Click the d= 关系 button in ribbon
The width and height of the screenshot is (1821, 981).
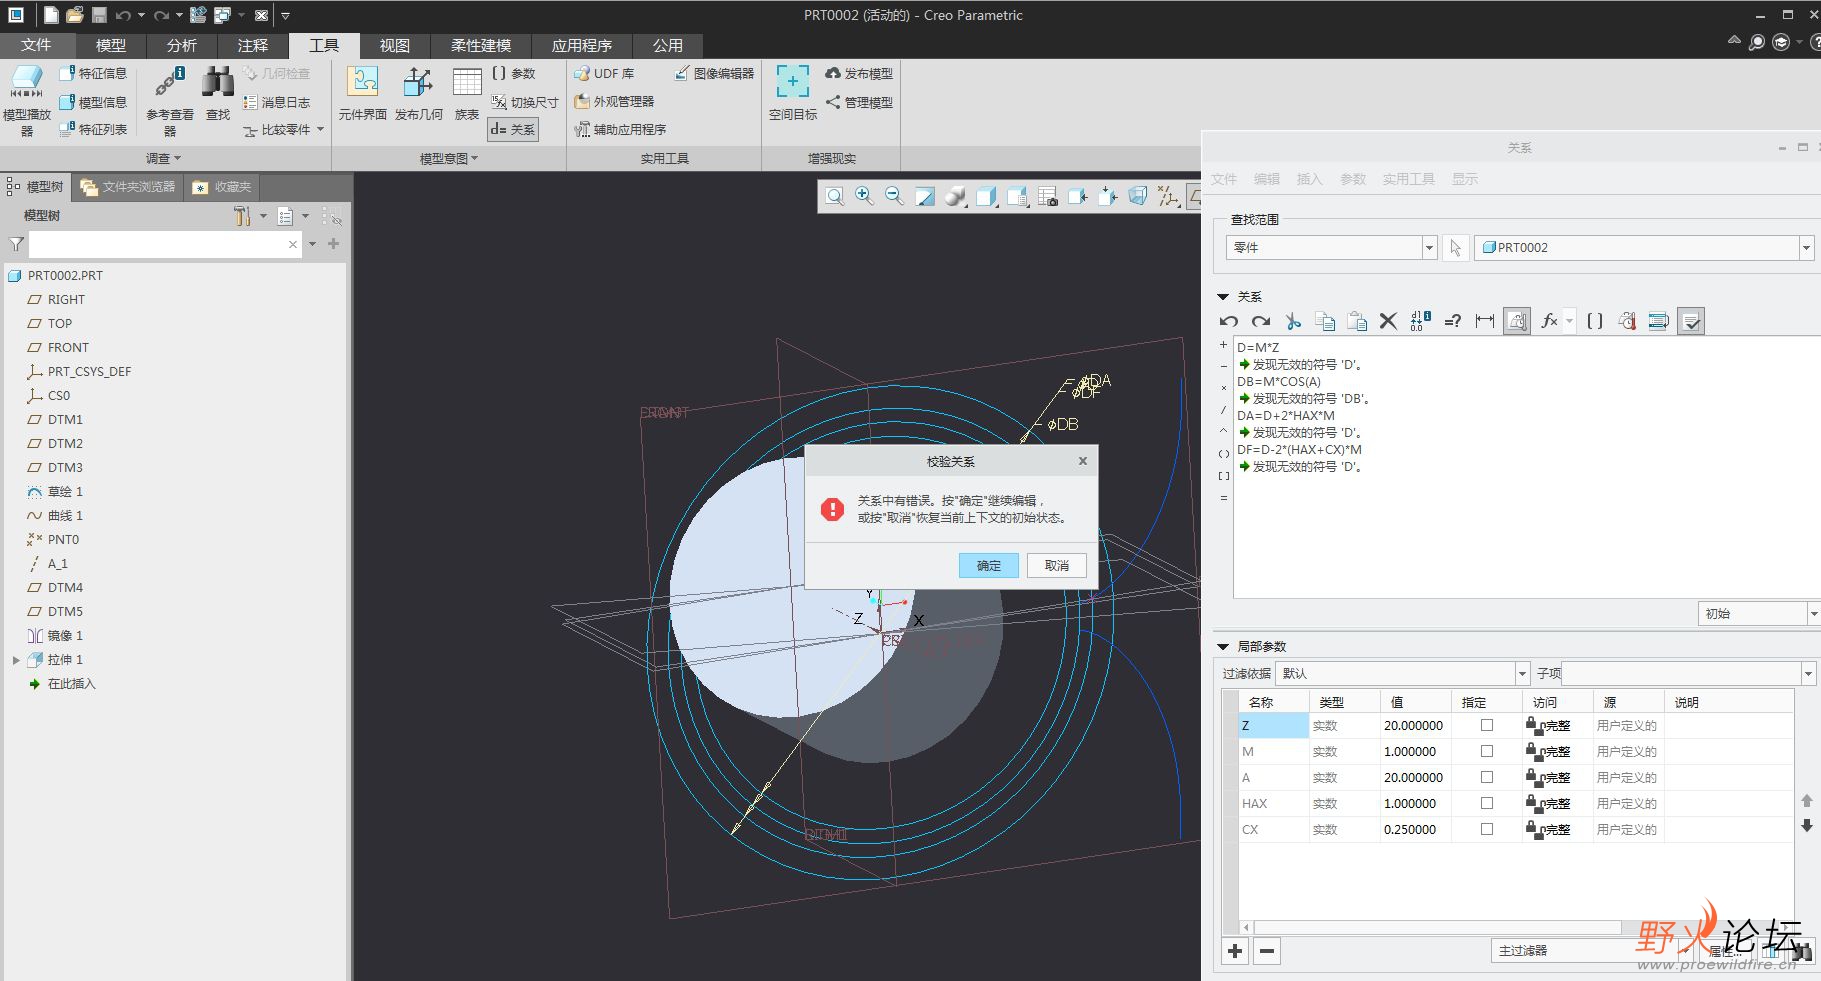[x=513, y=130]
